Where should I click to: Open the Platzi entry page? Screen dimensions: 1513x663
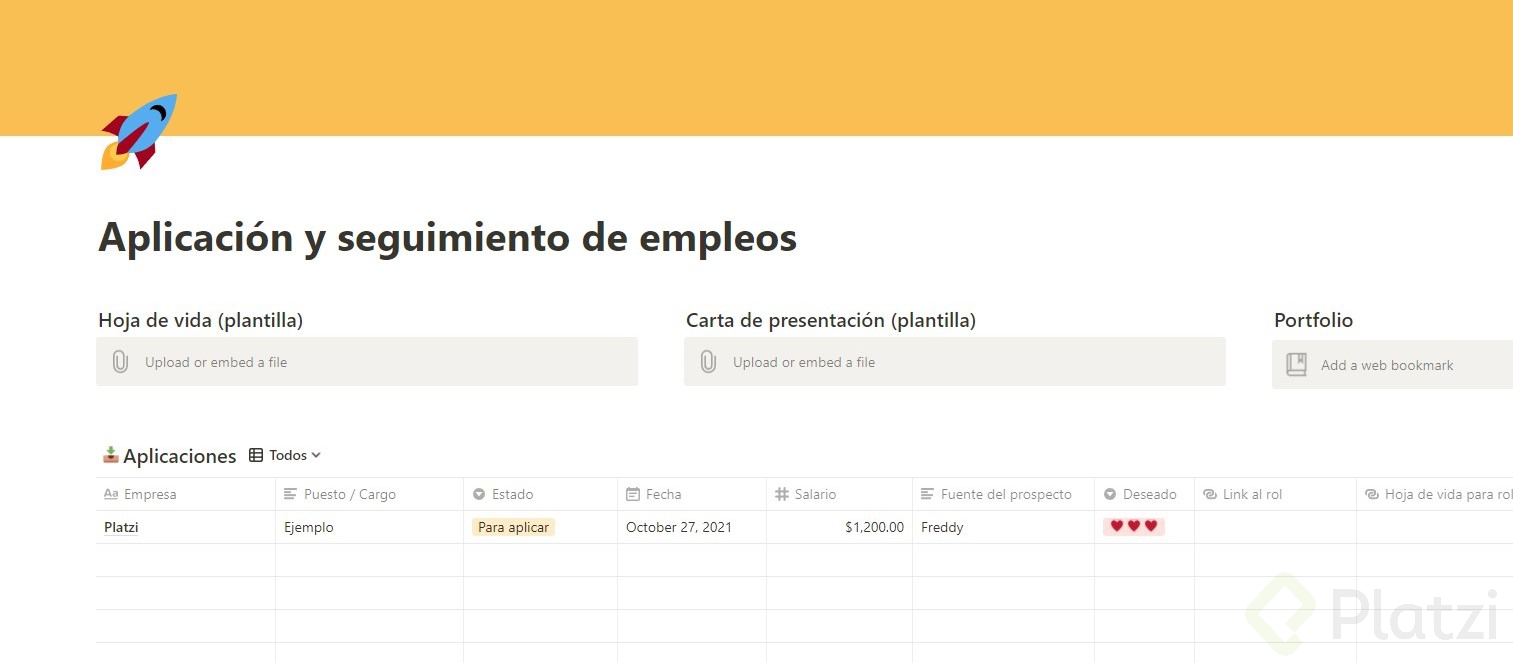pos(120,527)
